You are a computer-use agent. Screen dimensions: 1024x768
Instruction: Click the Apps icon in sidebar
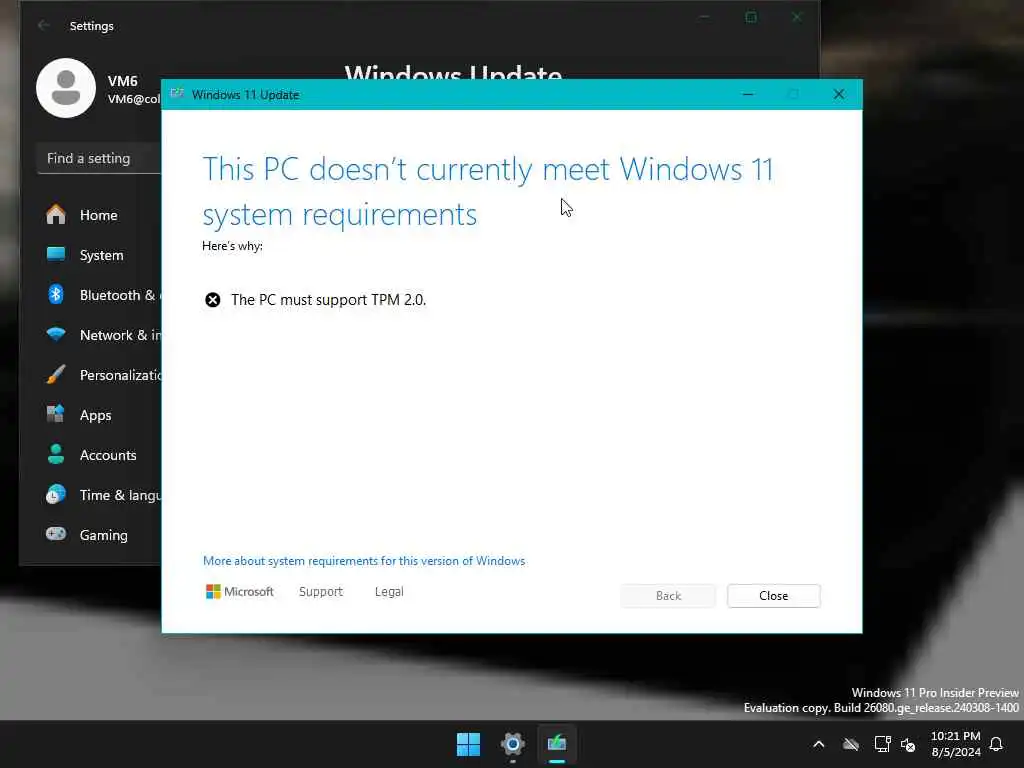(56, 414)
